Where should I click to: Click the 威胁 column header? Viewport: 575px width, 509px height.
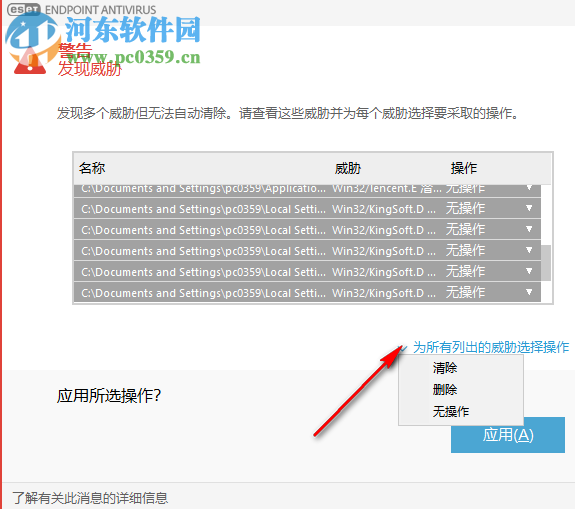click(x=348, y=168)
